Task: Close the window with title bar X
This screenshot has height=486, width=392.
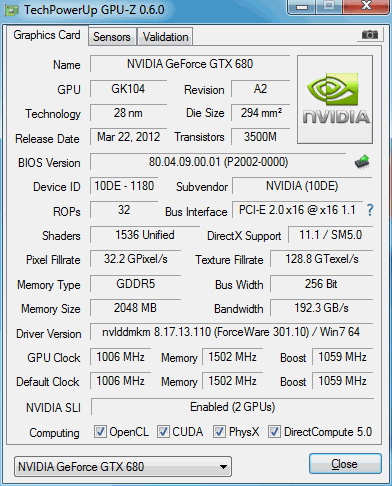Action: point(366,6)
